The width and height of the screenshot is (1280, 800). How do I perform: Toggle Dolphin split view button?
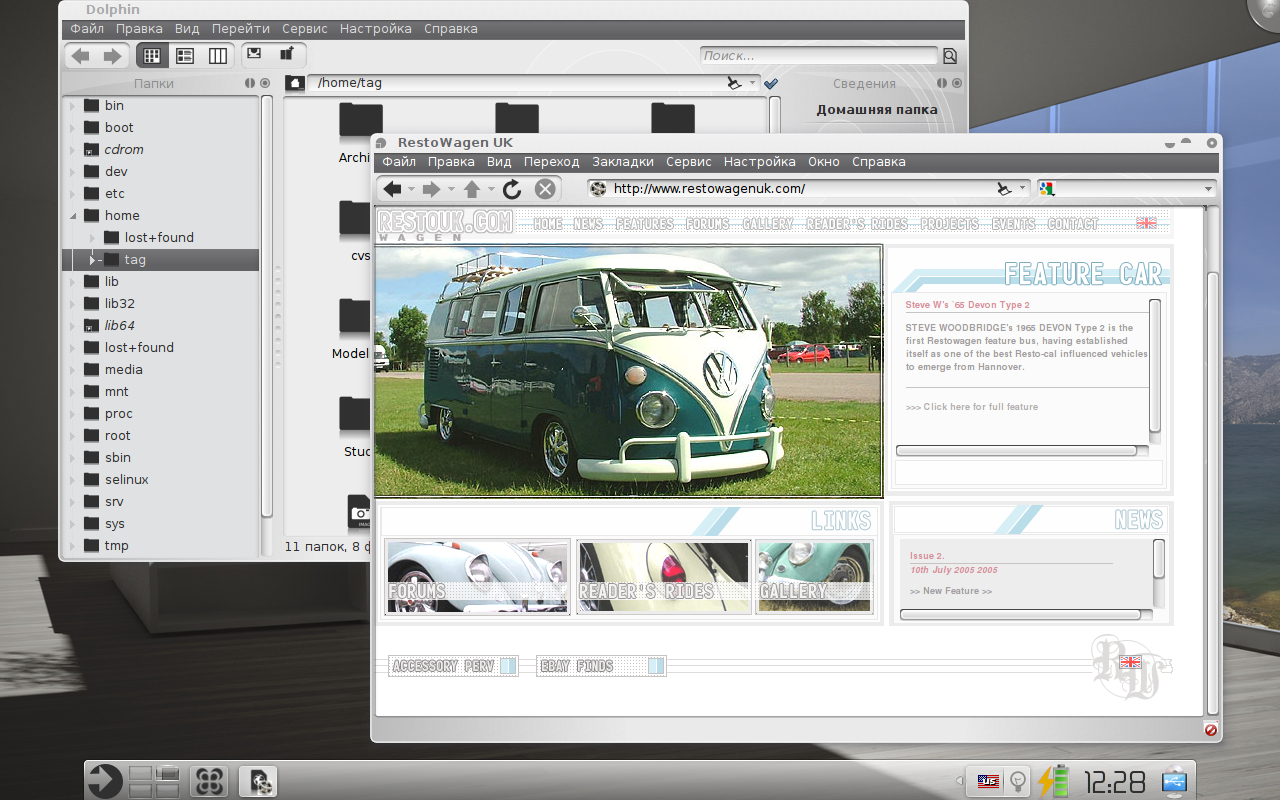pos(287,55)
